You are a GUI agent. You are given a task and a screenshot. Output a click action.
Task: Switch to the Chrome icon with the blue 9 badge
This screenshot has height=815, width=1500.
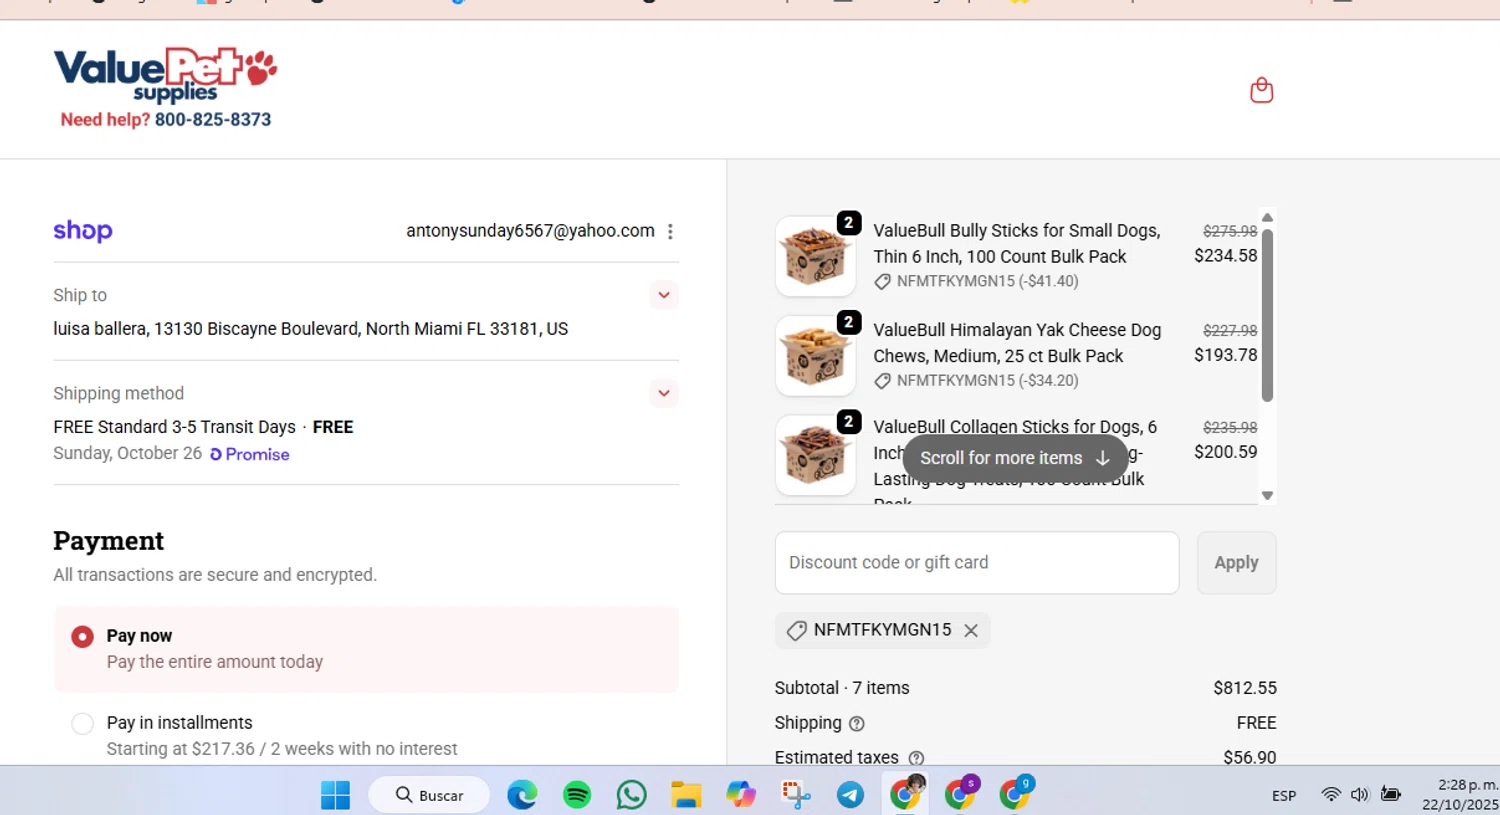[x=1015, y=793]
